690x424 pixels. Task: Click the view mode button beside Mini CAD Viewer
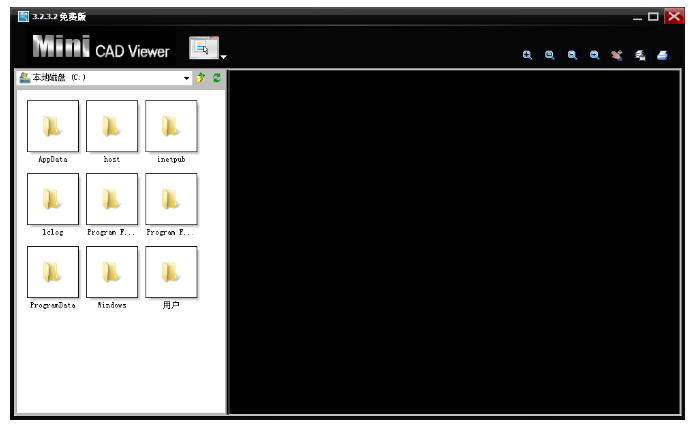pos(204,48)
